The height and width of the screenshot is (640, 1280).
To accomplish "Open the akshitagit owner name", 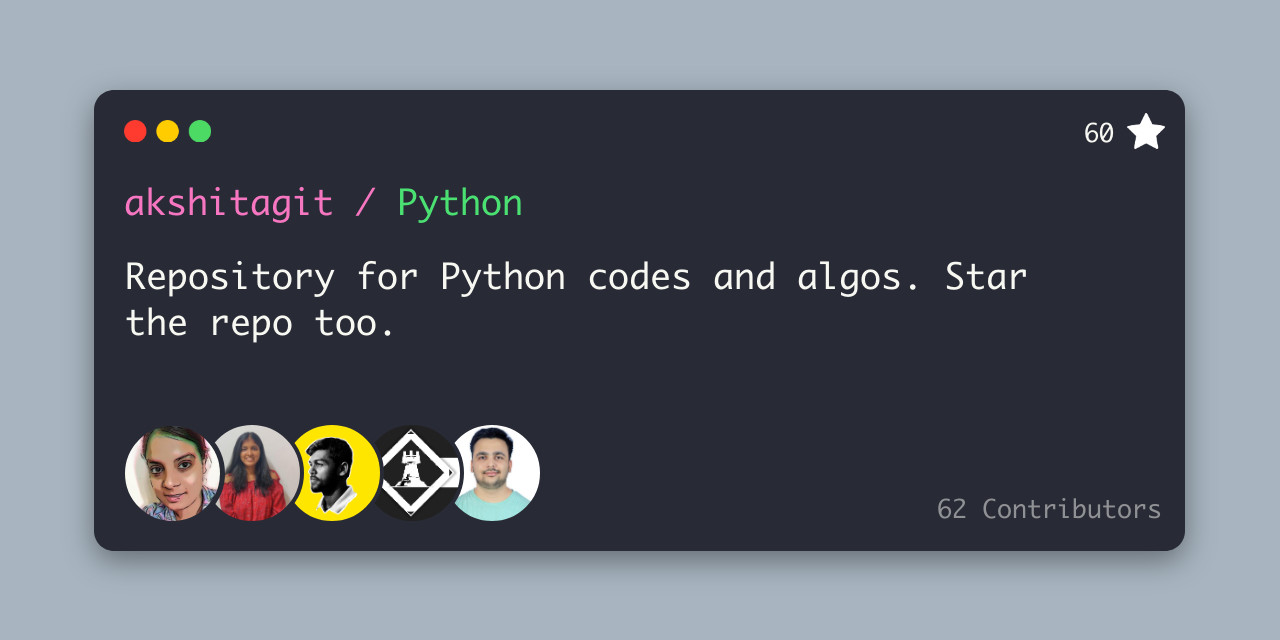I will [229, 203].
